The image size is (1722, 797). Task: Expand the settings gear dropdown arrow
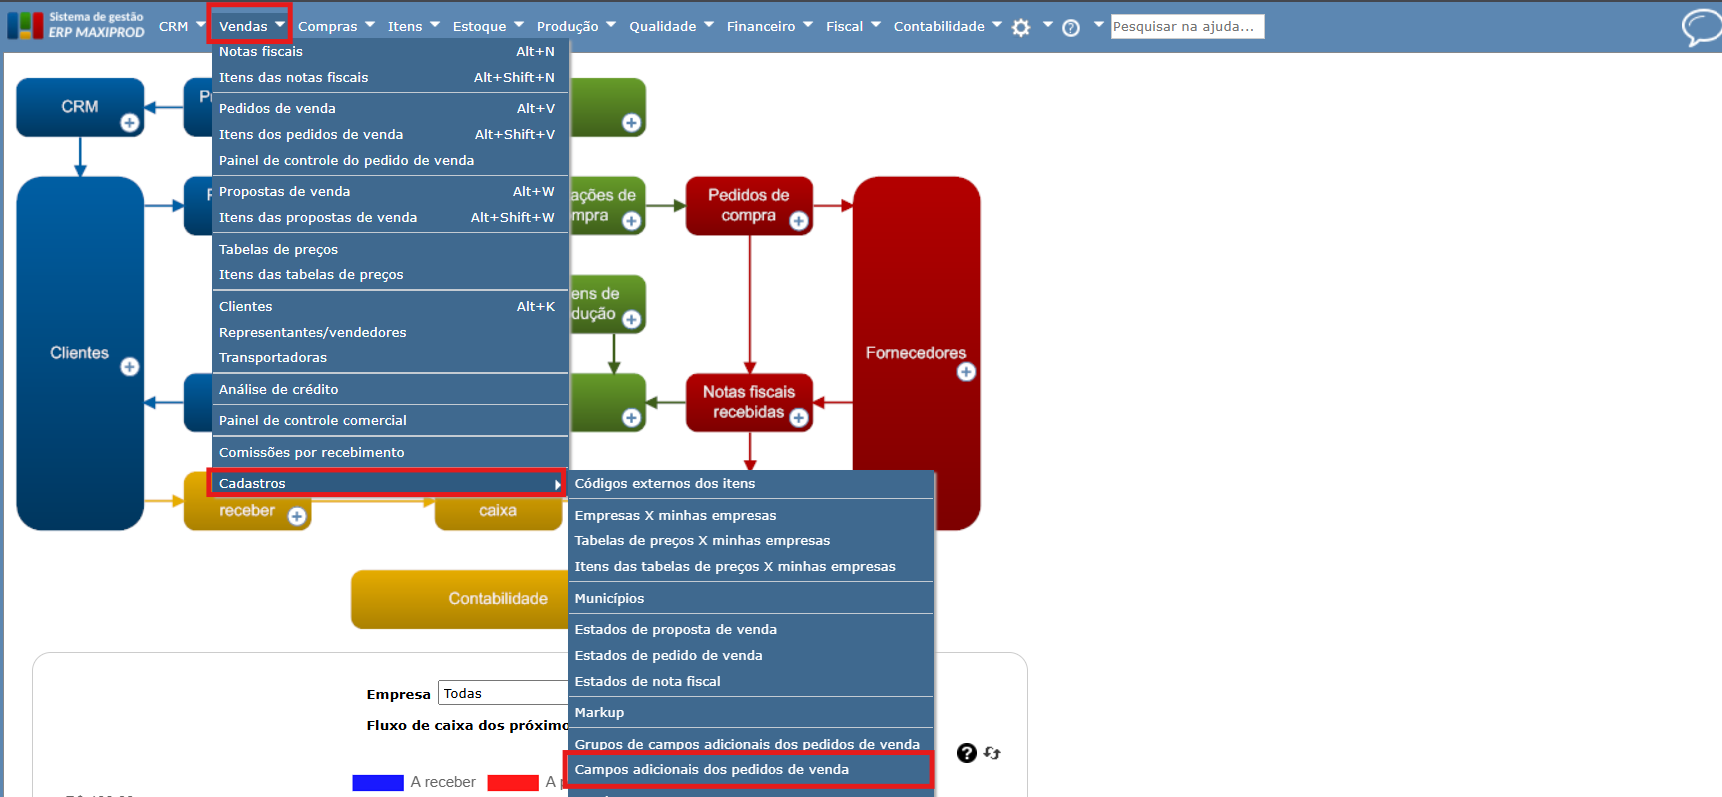coord(1048,25)
